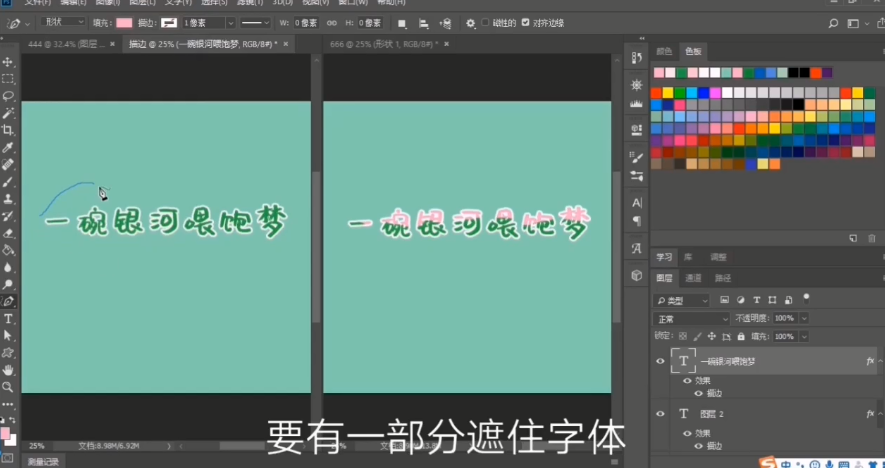Toggle lock transparent pixels icon

683,336
